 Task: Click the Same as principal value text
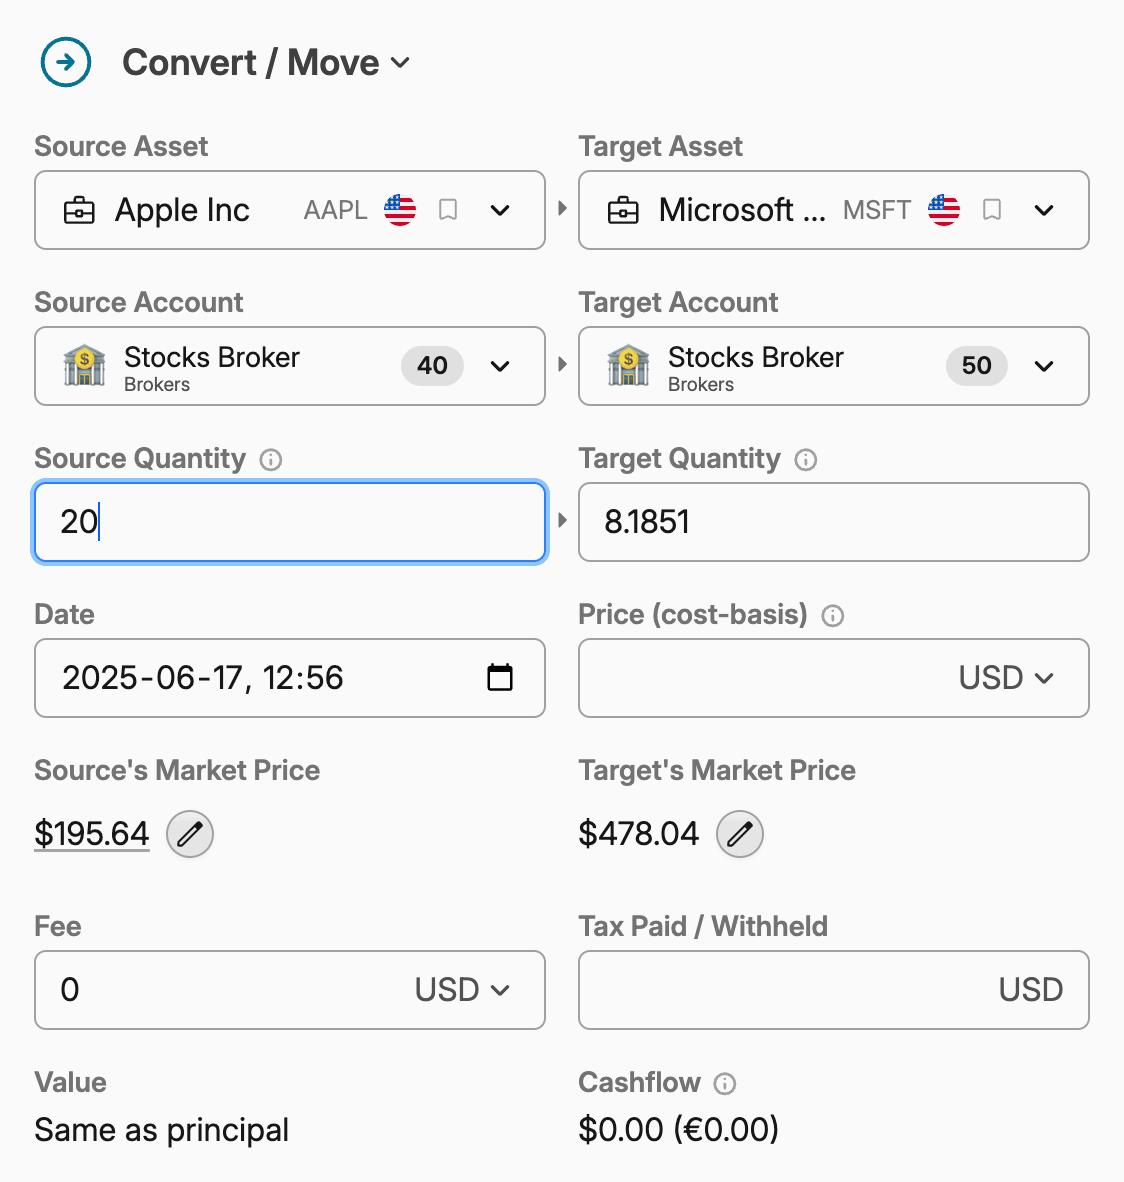click(162, 1130)
